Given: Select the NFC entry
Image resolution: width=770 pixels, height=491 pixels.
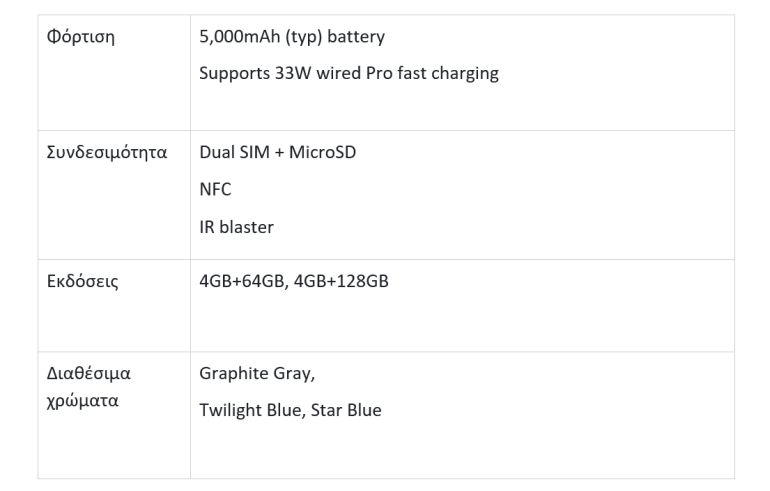Looking at the screenshot, I should click(x=215, y=190).
